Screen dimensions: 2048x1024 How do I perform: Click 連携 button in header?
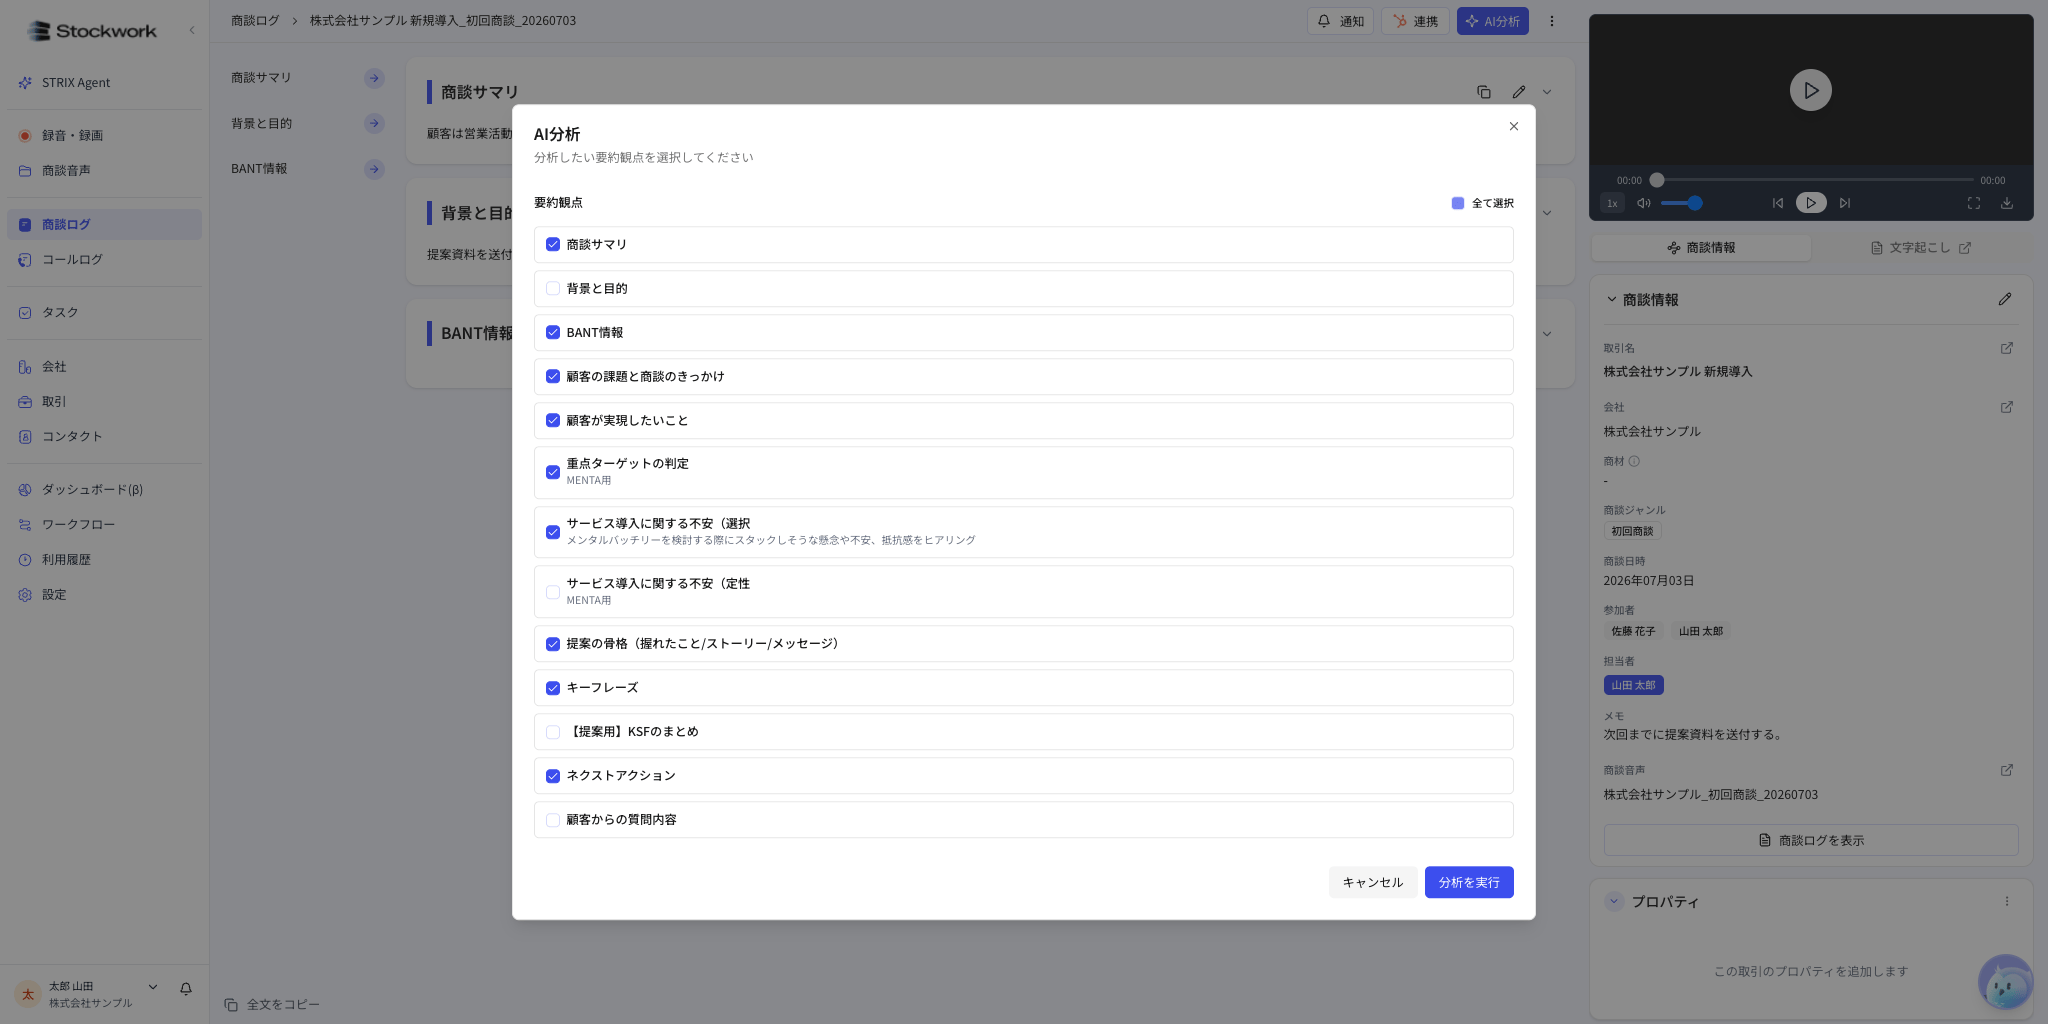click(x=1415, y=21)
